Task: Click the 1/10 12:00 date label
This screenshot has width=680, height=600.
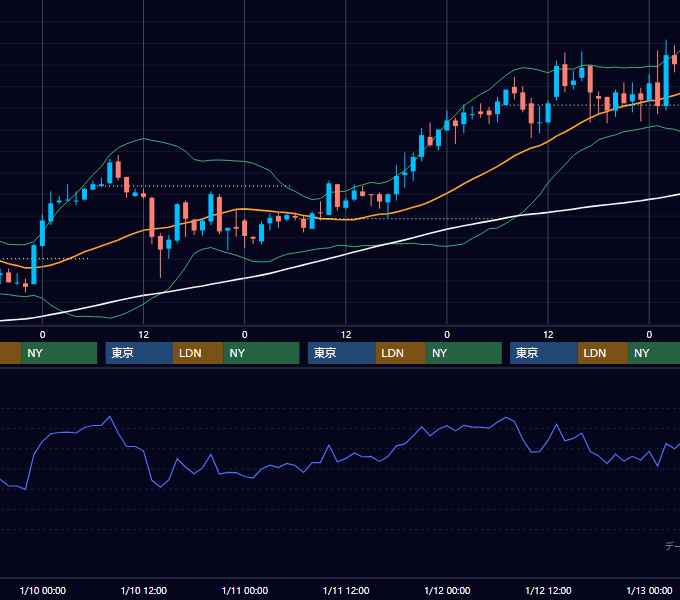Action: (144, 590)
